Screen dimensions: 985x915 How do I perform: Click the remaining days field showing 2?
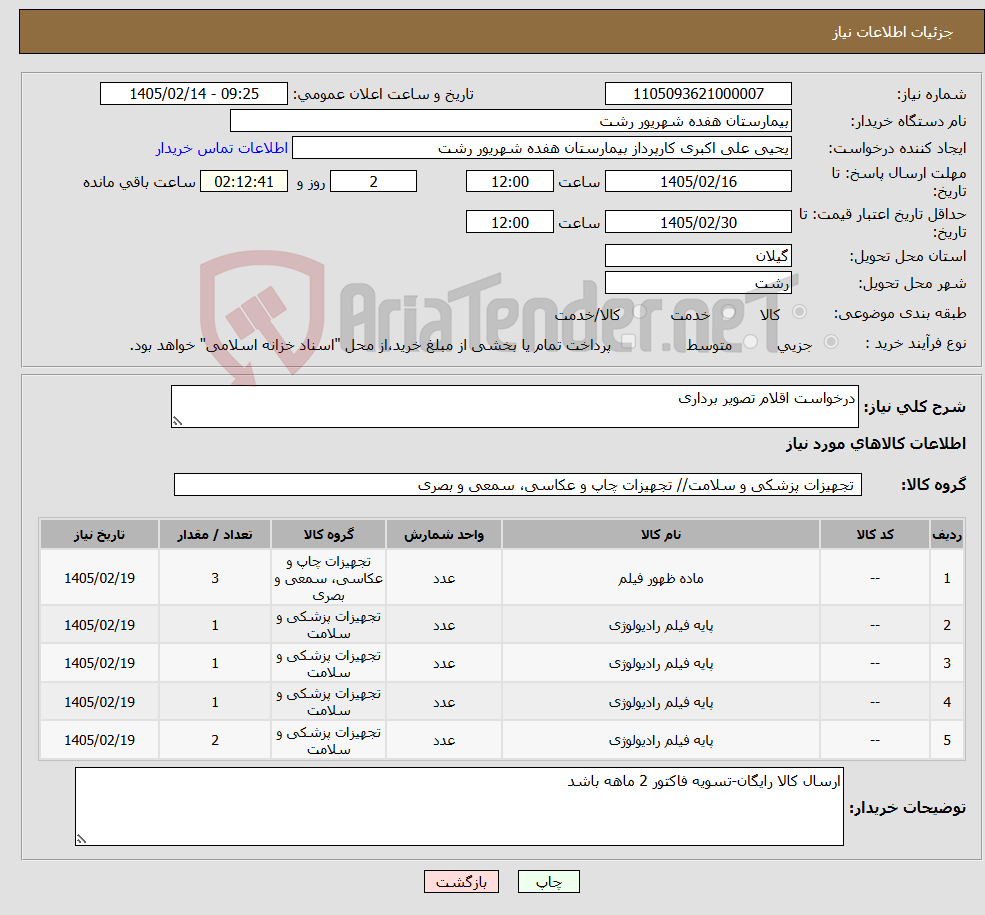pyautogui.click(x=373, y=181)
